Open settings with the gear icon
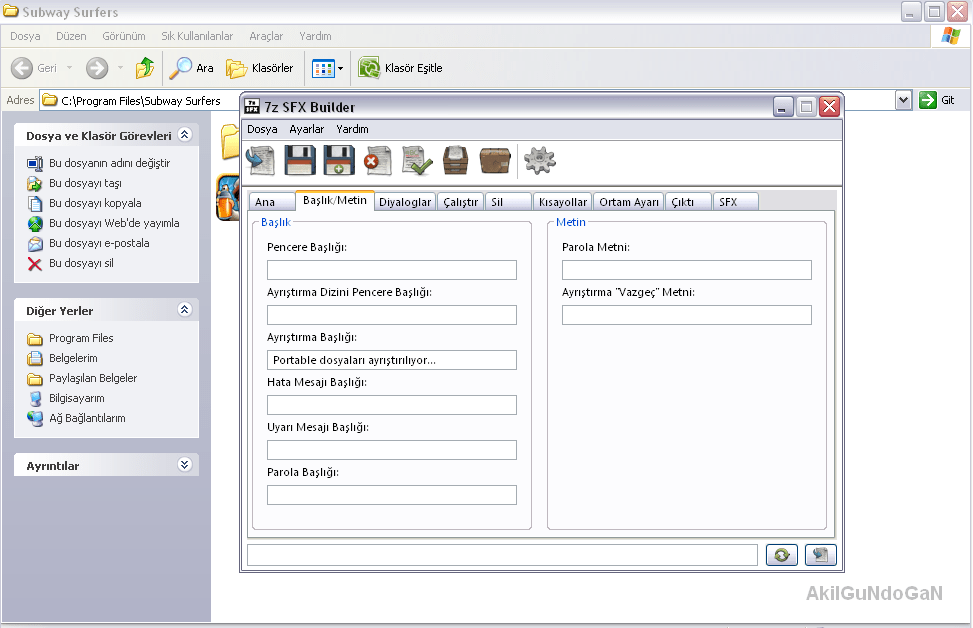973x628 pixels. click(x=540, y=160)
